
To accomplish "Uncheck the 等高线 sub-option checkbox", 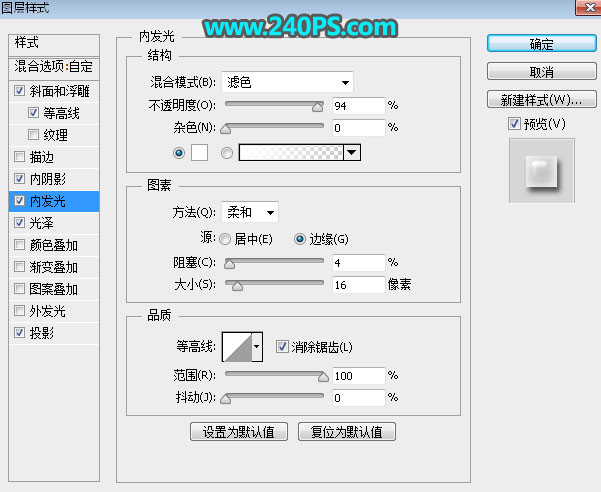I will point(33,113).
